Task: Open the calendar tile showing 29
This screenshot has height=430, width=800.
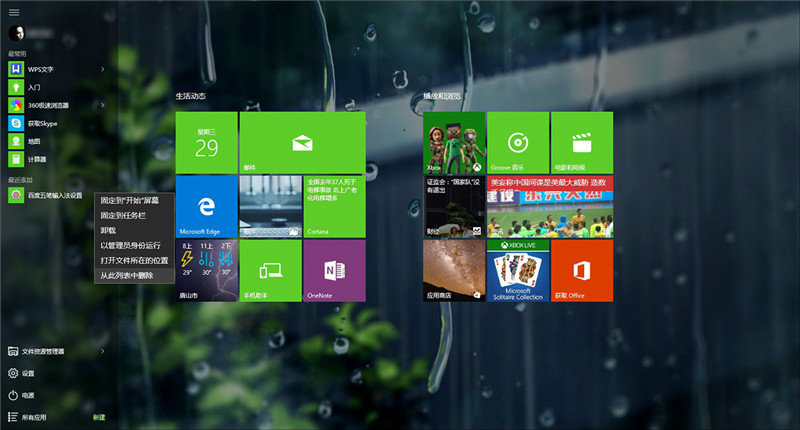Action: 207,143
